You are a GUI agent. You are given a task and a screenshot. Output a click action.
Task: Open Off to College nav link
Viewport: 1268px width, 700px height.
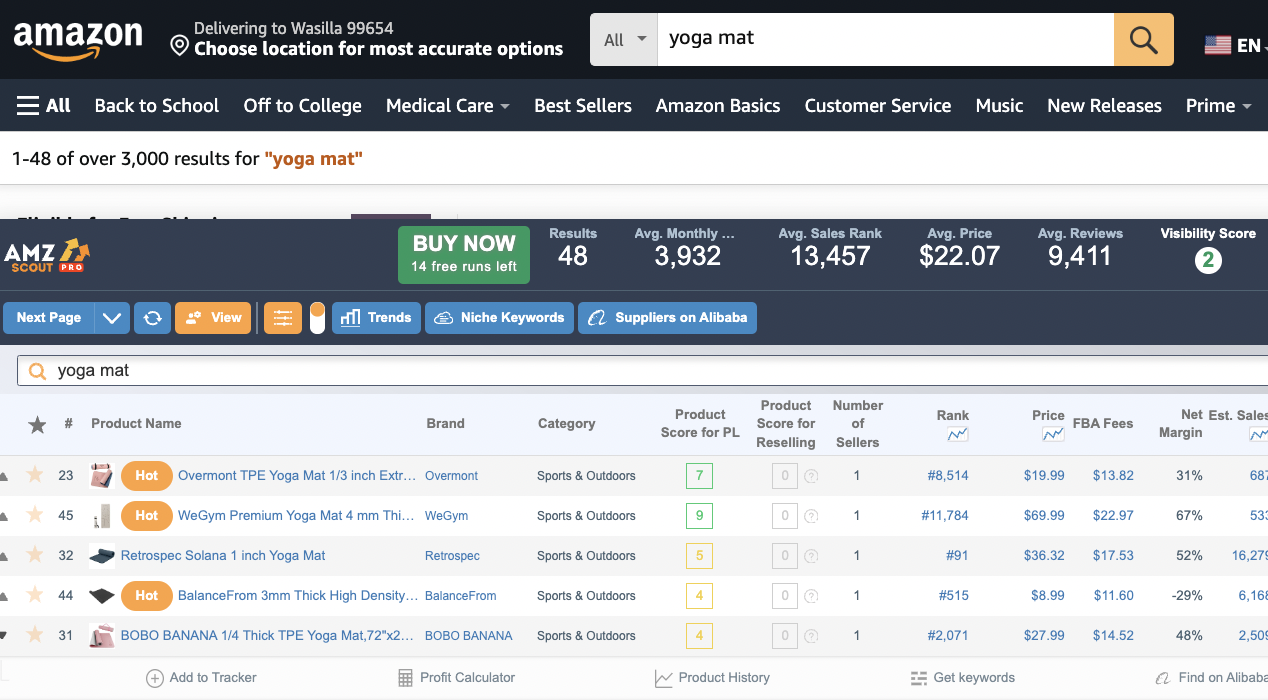(303, 105)
